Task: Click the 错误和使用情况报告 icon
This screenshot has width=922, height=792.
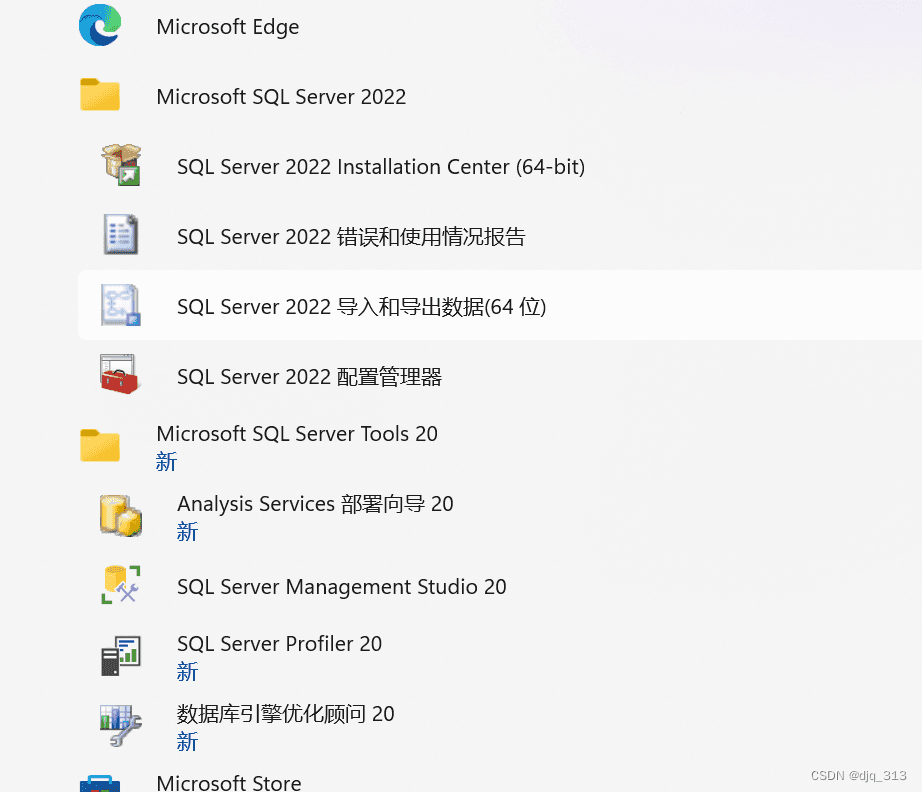Action: (x=121, y=235)
